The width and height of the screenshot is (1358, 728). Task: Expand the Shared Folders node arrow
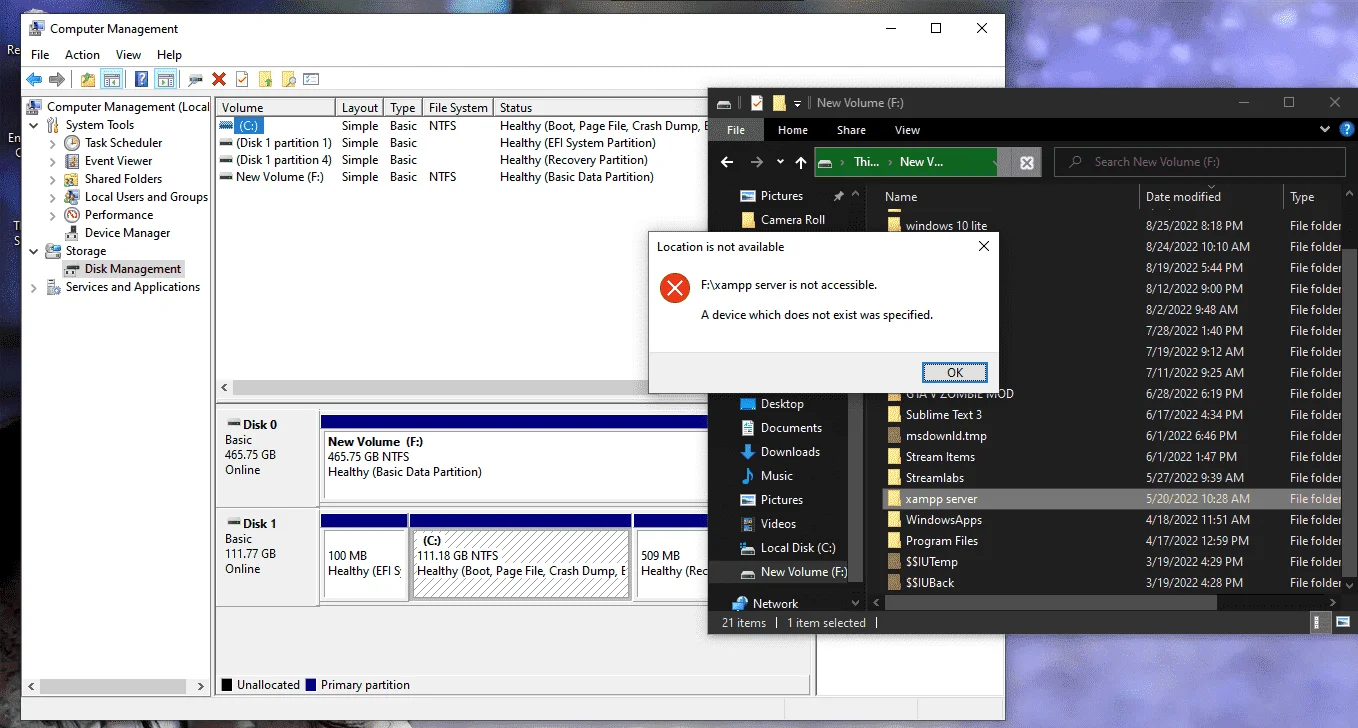pyautogui.click(x=53, y=179)
